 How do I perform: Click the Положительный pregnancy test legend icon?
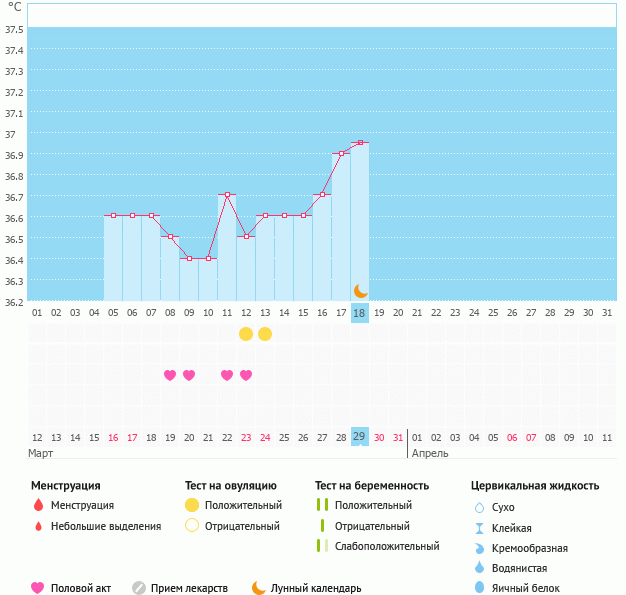322,505
